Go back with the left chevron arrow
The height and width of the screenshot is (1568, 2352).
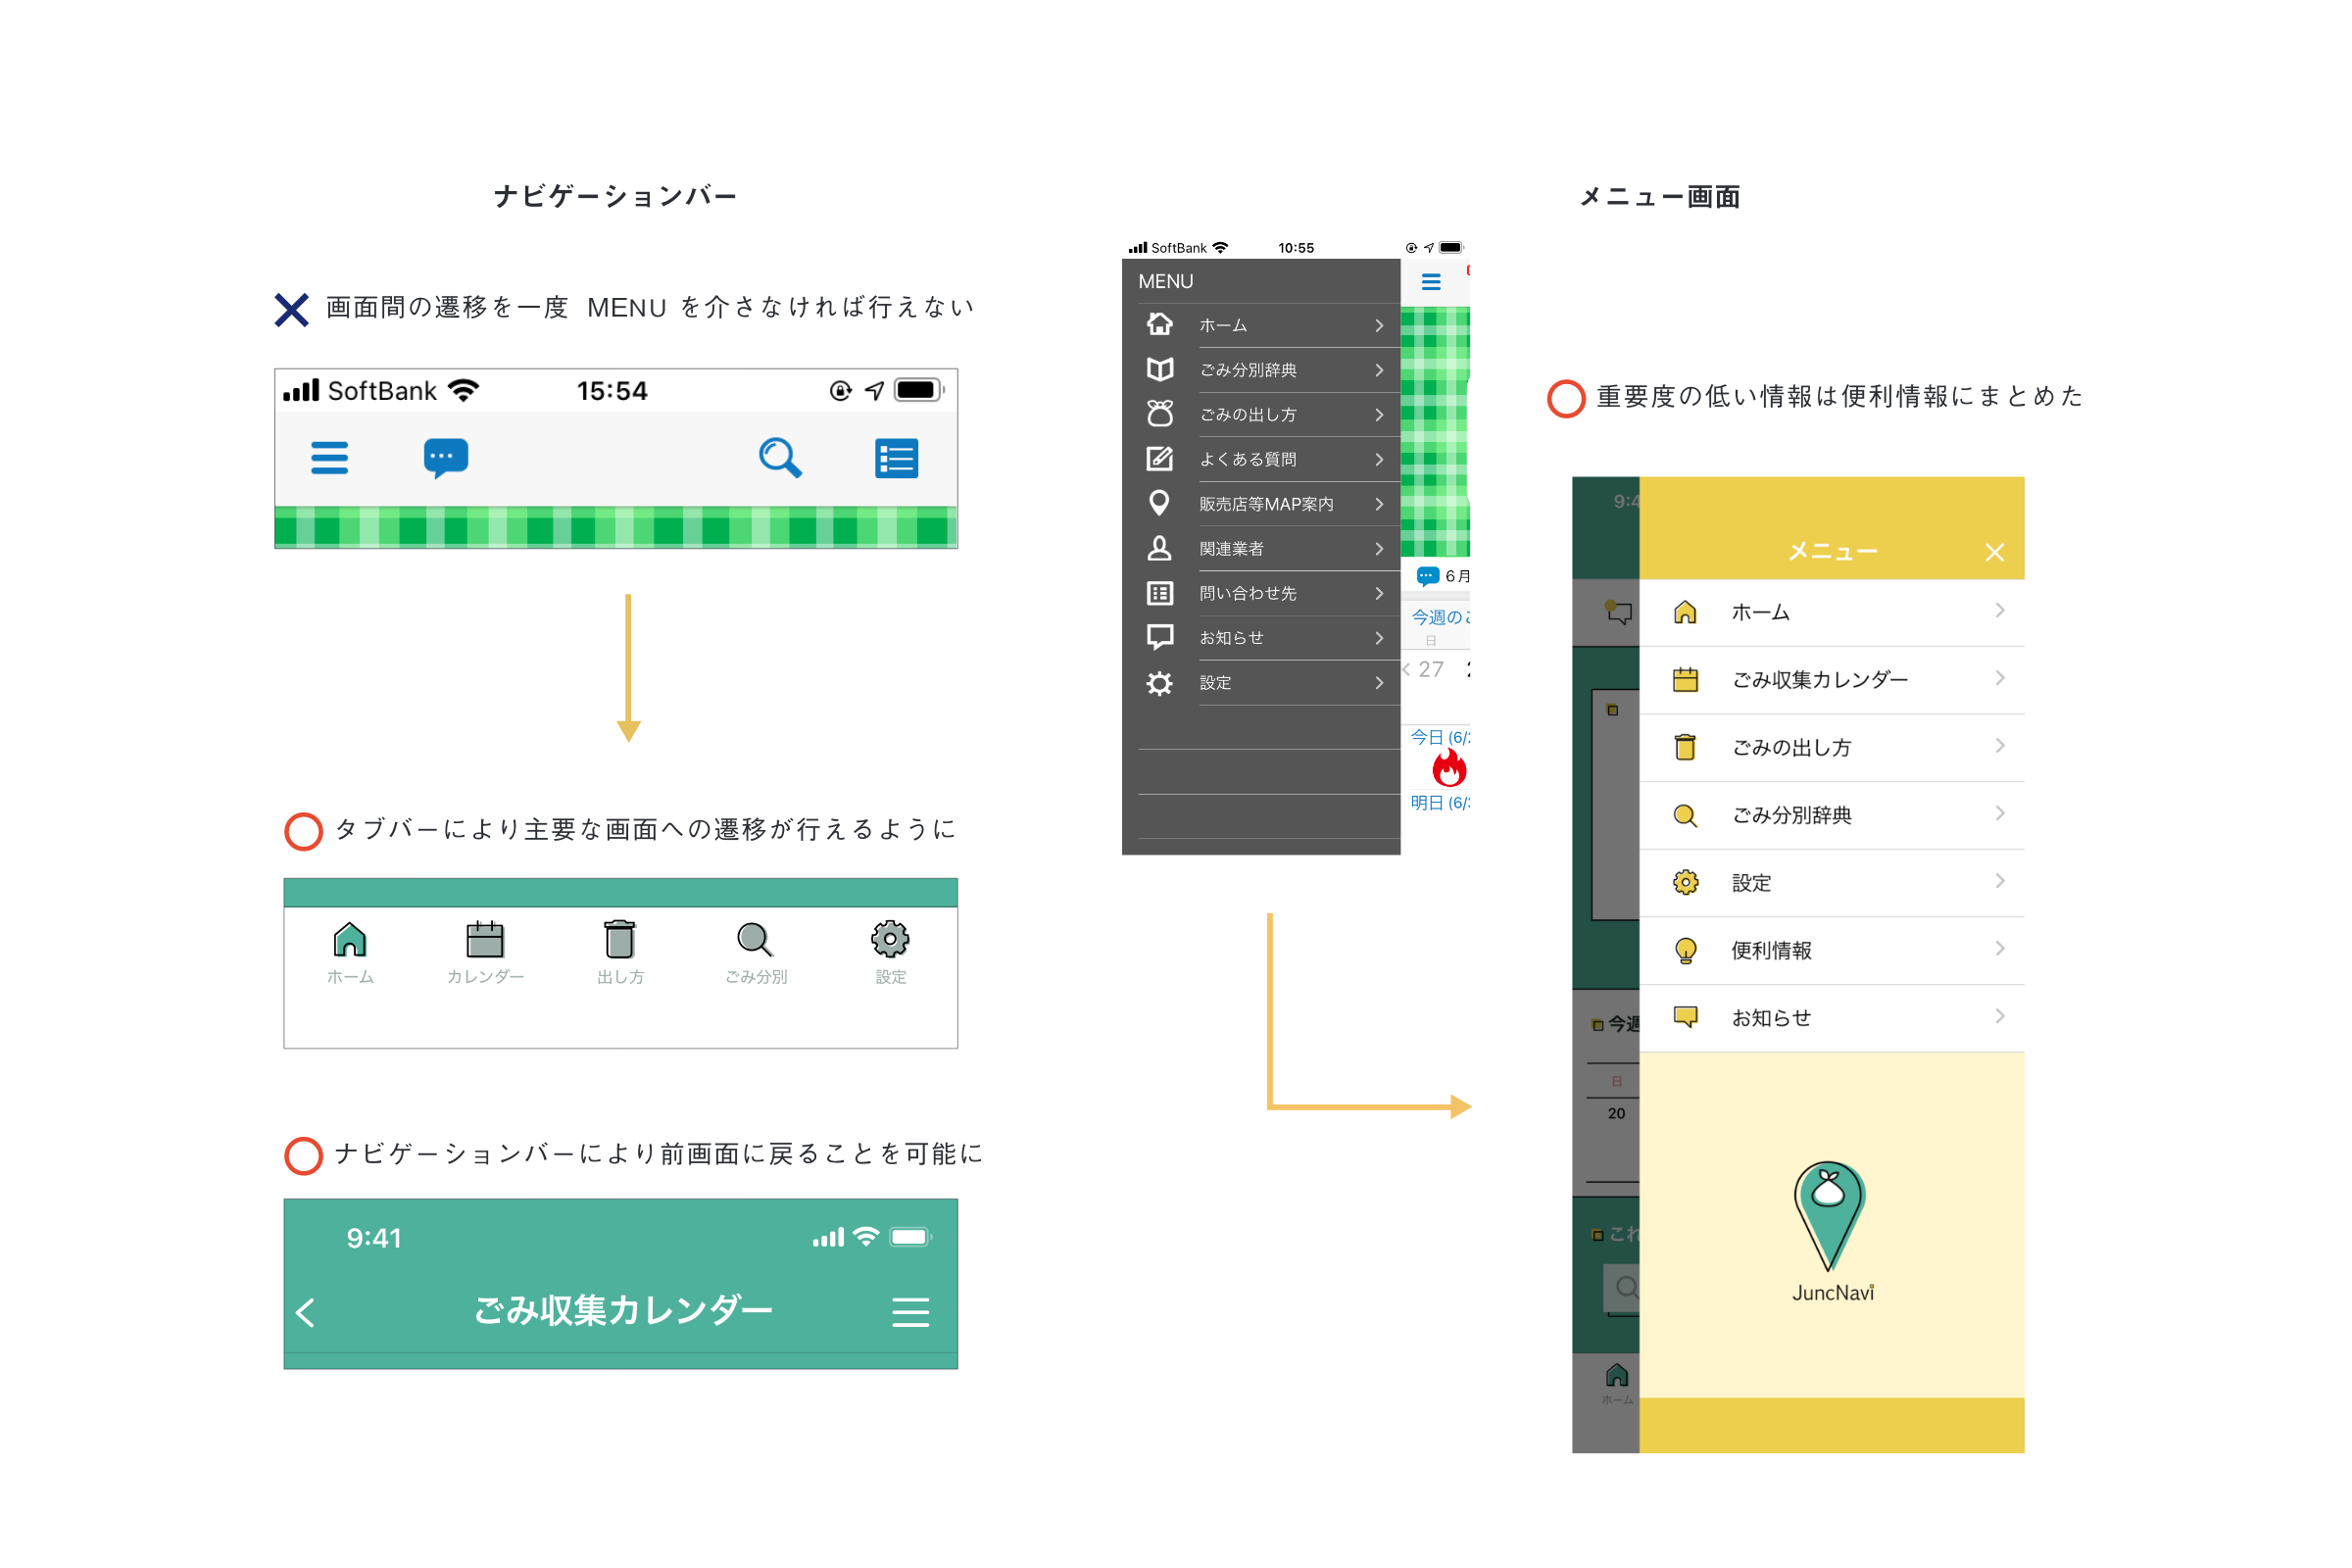point(306,1312)
